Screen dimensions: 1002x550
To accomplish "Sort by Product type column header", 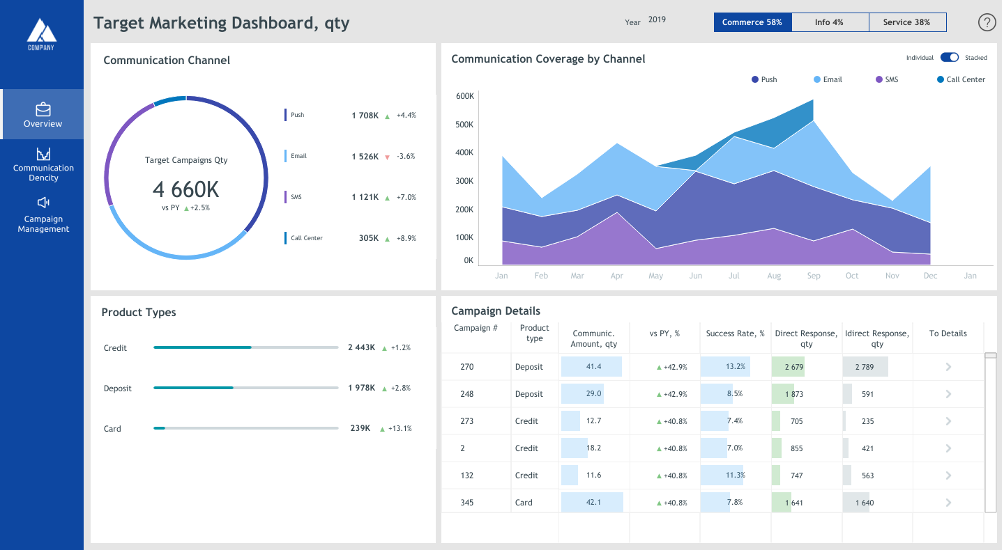I will (534, 333).
